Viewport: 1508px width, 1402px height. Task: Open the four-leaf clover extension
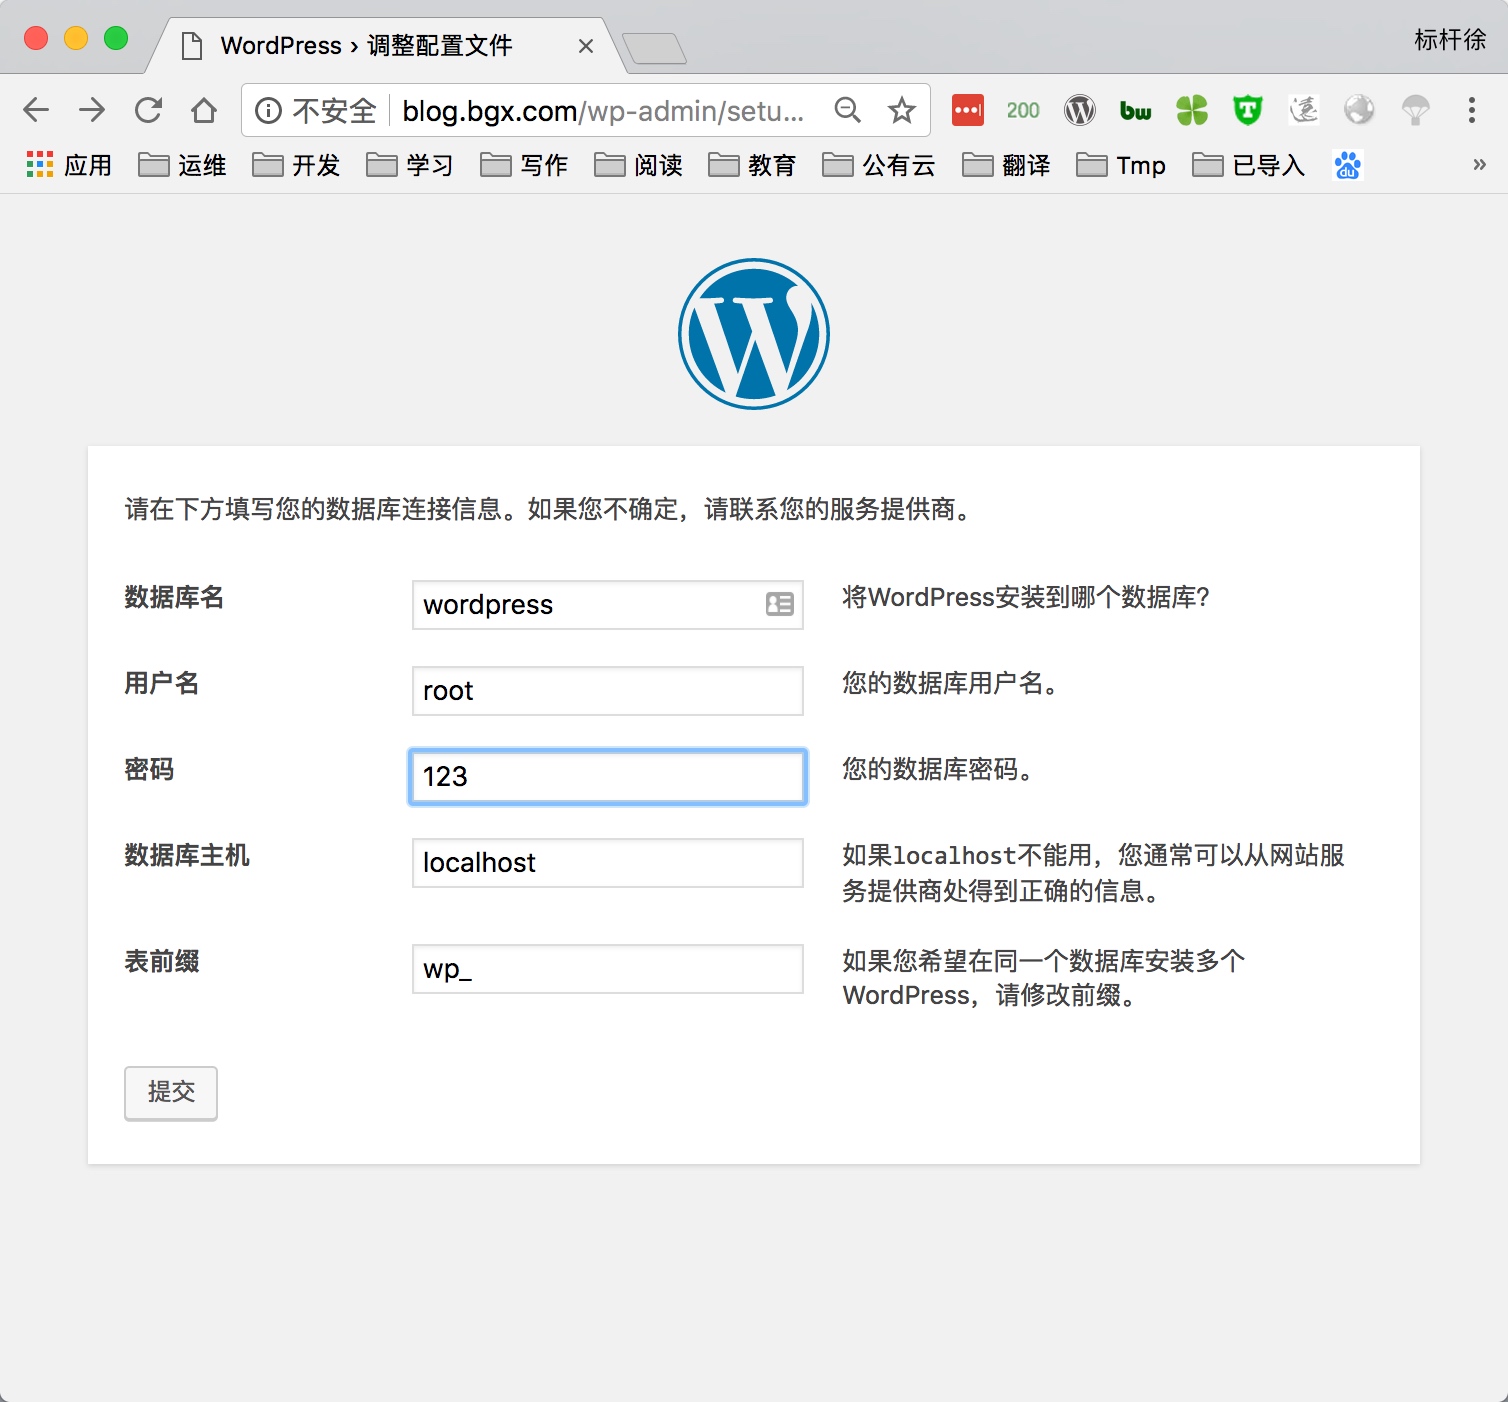(x=1192, y=110)
